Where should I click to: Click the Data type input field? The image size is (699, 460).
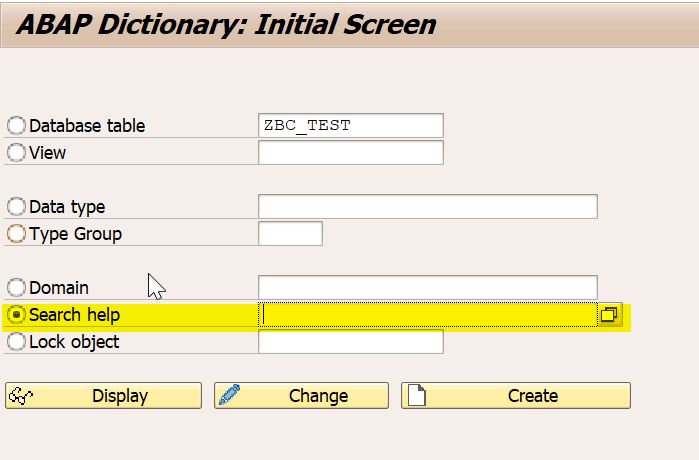(428, 207)
